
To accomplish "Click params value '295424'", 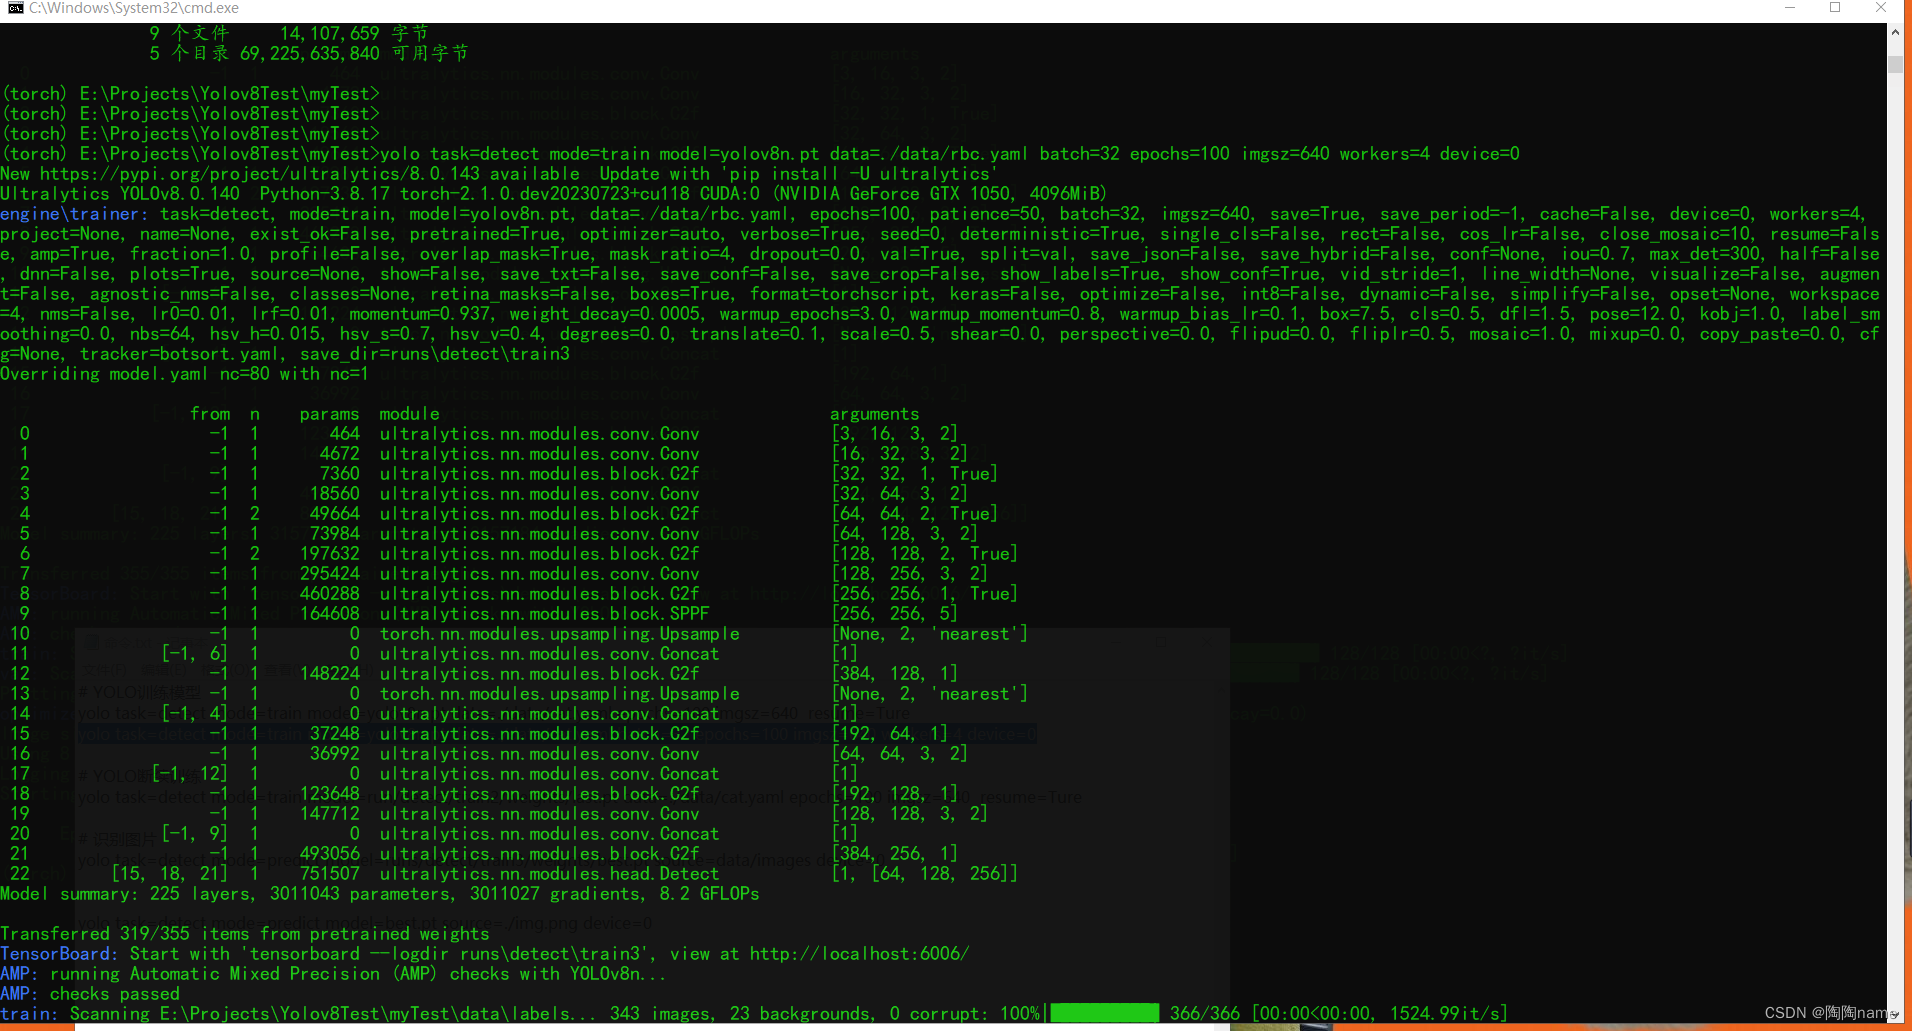I will click(329, 574).
